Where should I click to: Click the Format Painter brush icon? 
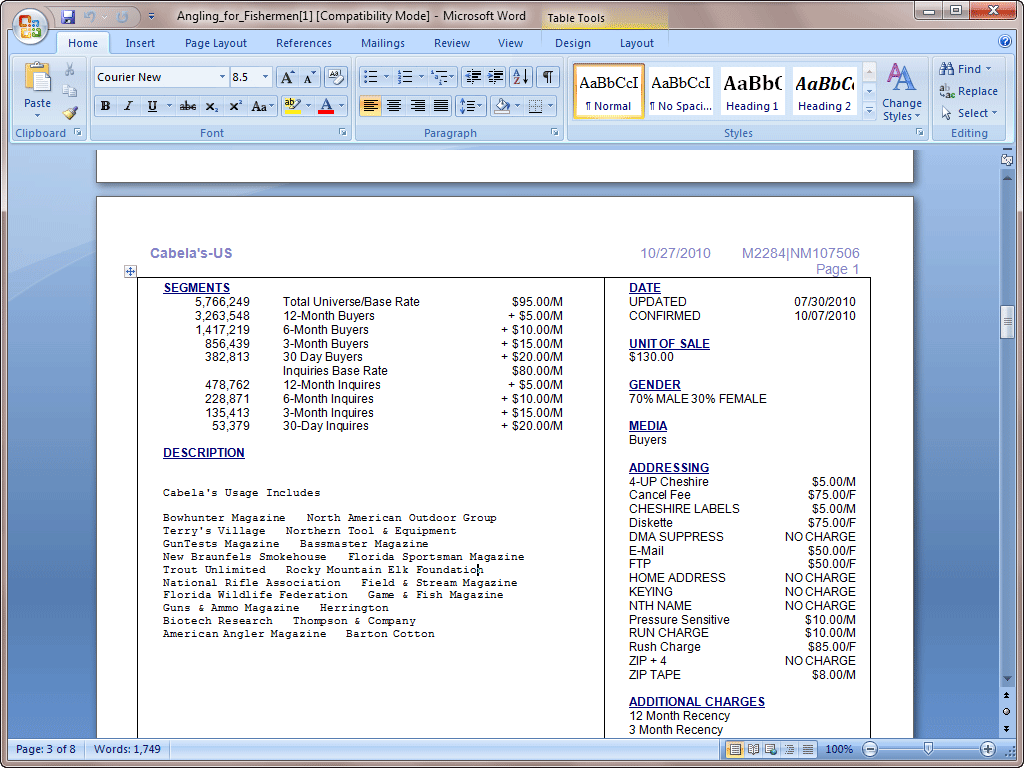70,113
